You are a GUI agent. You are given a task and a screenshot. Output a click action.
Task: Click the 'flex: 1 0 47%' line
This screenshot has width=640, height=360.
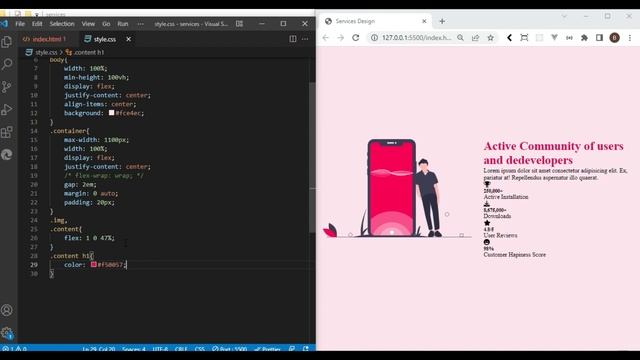(x=89, y=238)
